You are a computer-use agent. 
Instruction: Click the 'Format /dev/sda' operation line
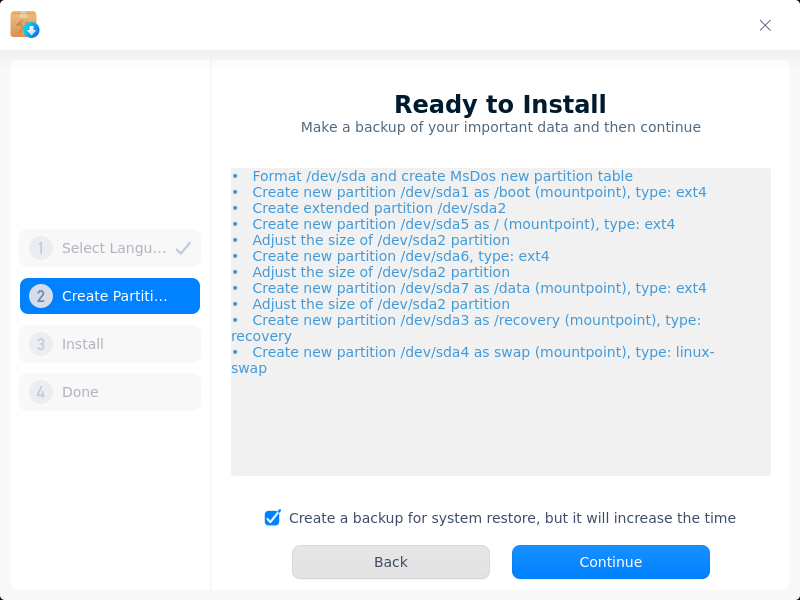(442, 177)
